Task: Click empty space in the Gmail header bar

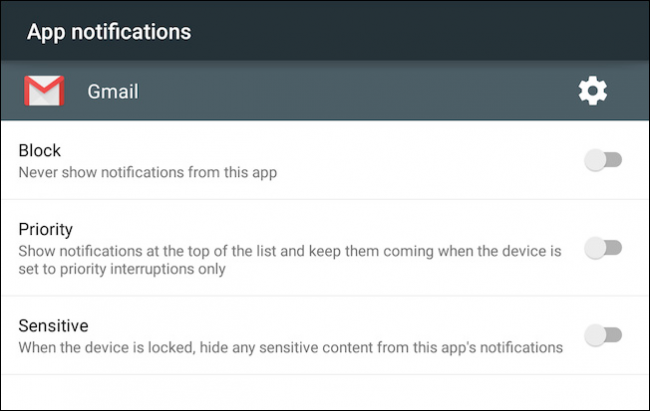Action: (x=350, y=91)
